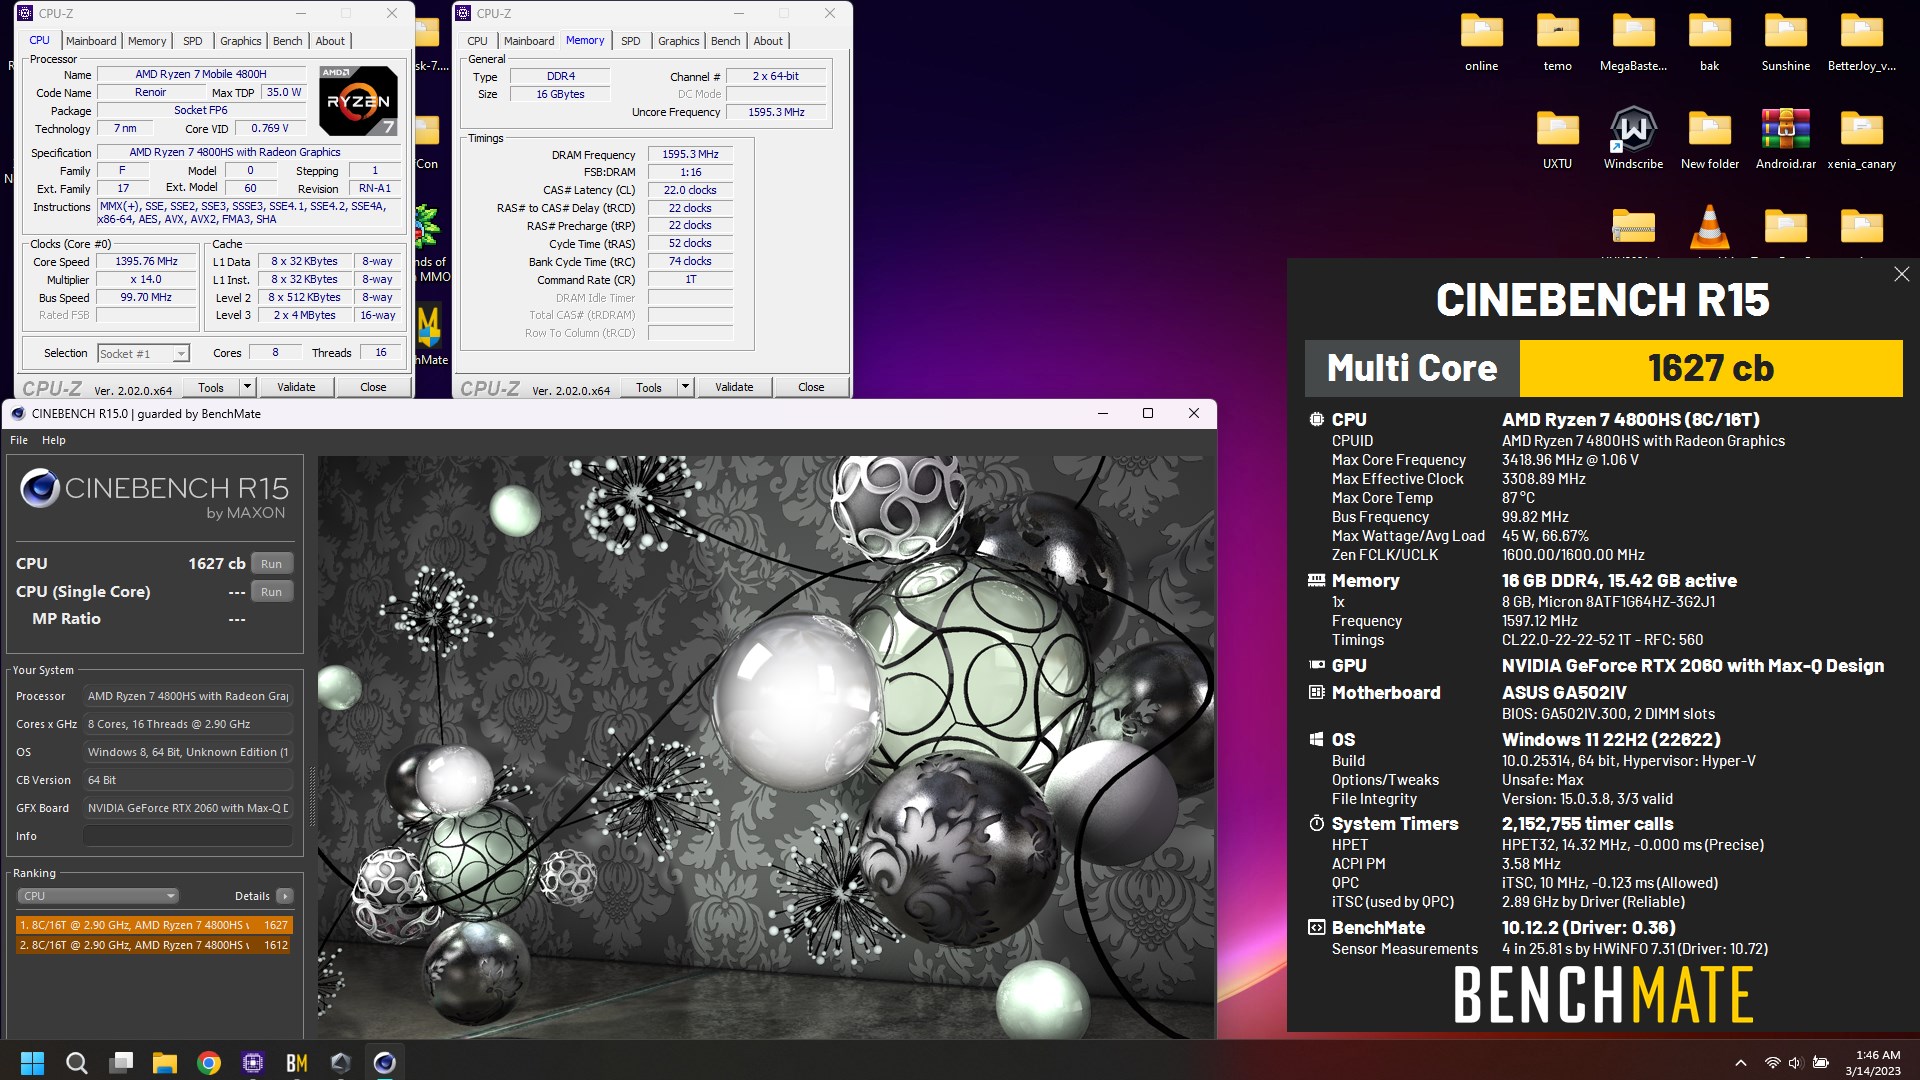Close the BenchMate result overlay
1920x1080 pixels.
1901,274
